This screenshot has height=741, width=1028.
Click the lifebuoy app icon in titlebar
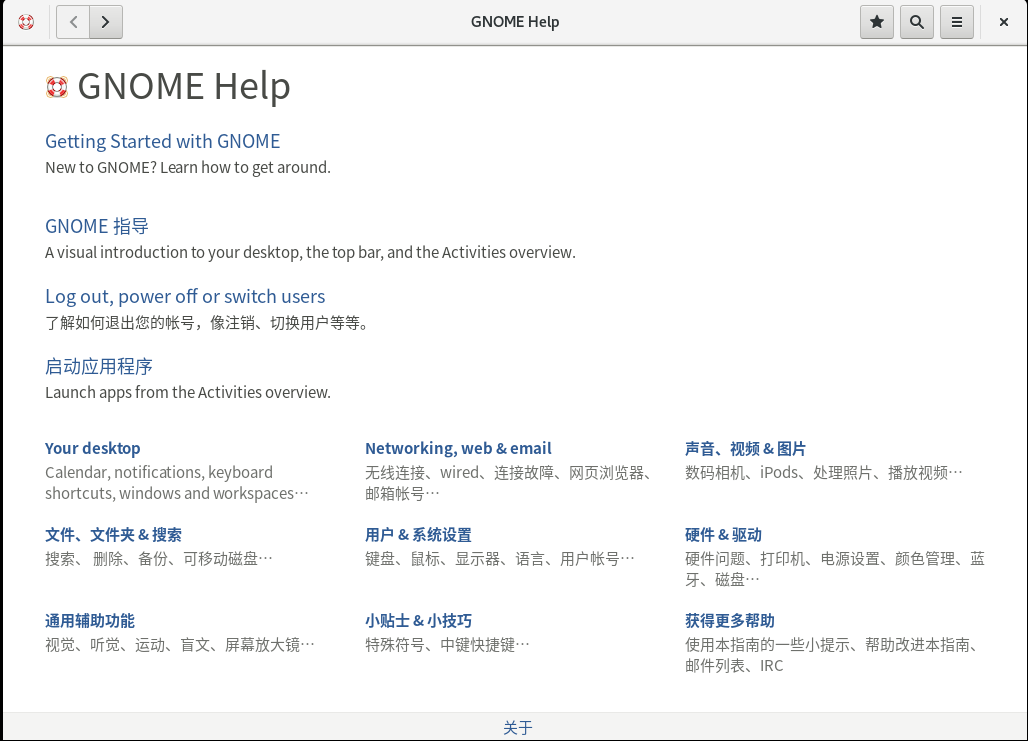(x=26, y=22)
